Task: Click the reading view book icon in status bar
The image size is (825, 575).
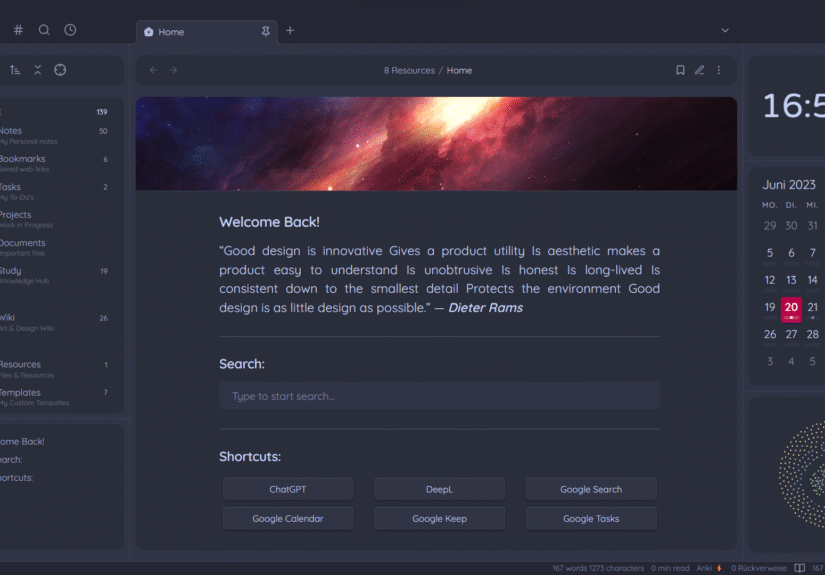Action: 799,568
